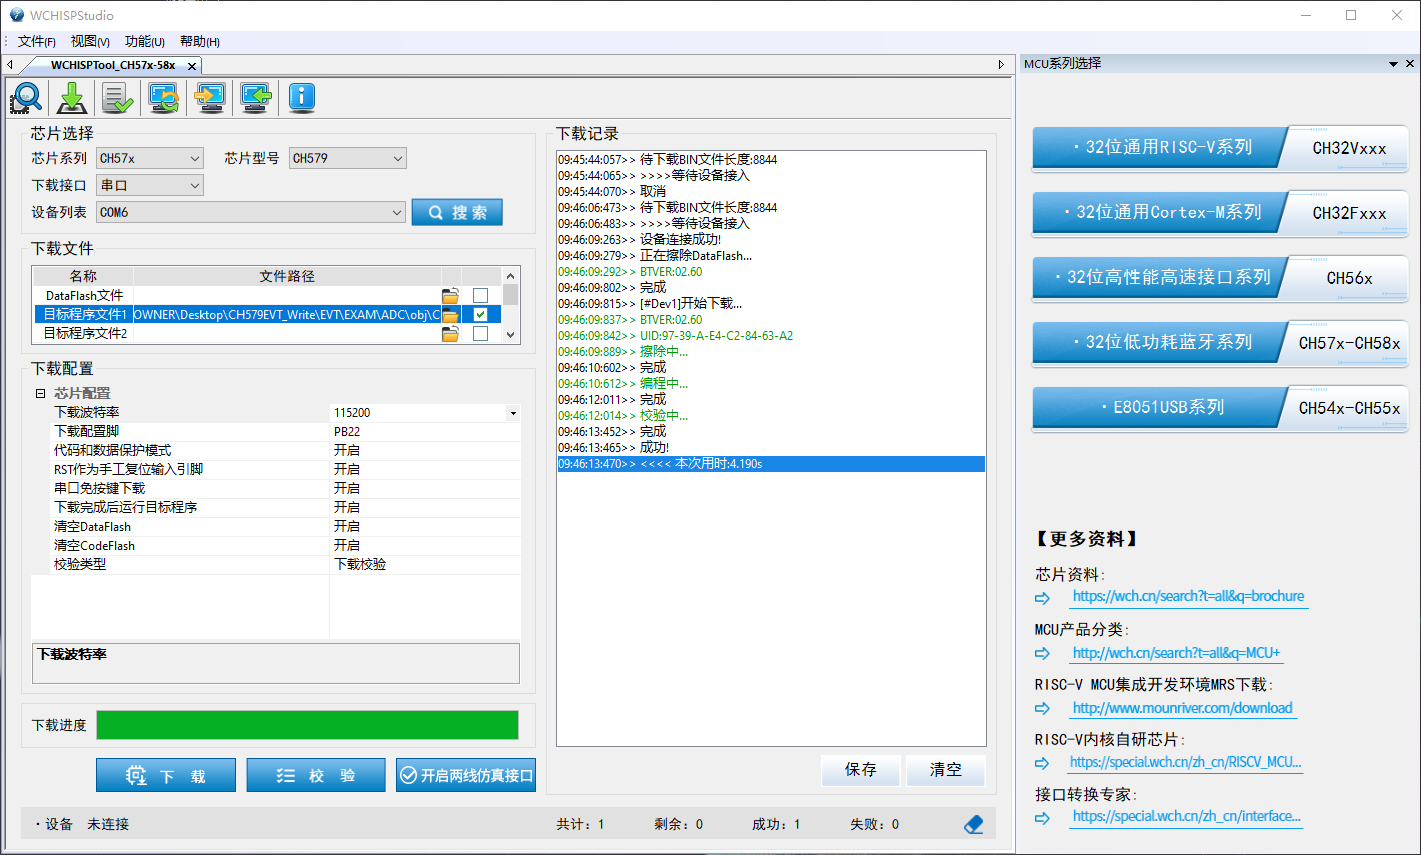
Task: Browse folder for DataFlash文件
Action: pyautogui.click(x=451, y=295)
